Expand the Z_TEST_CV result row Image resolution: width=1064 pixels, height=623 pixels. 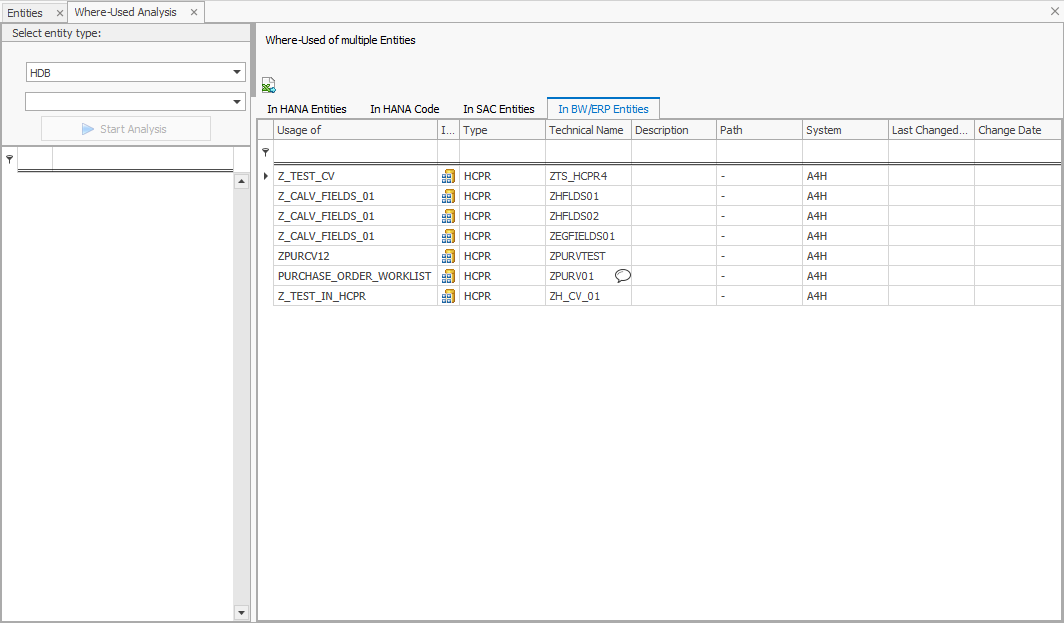point(264,176)
